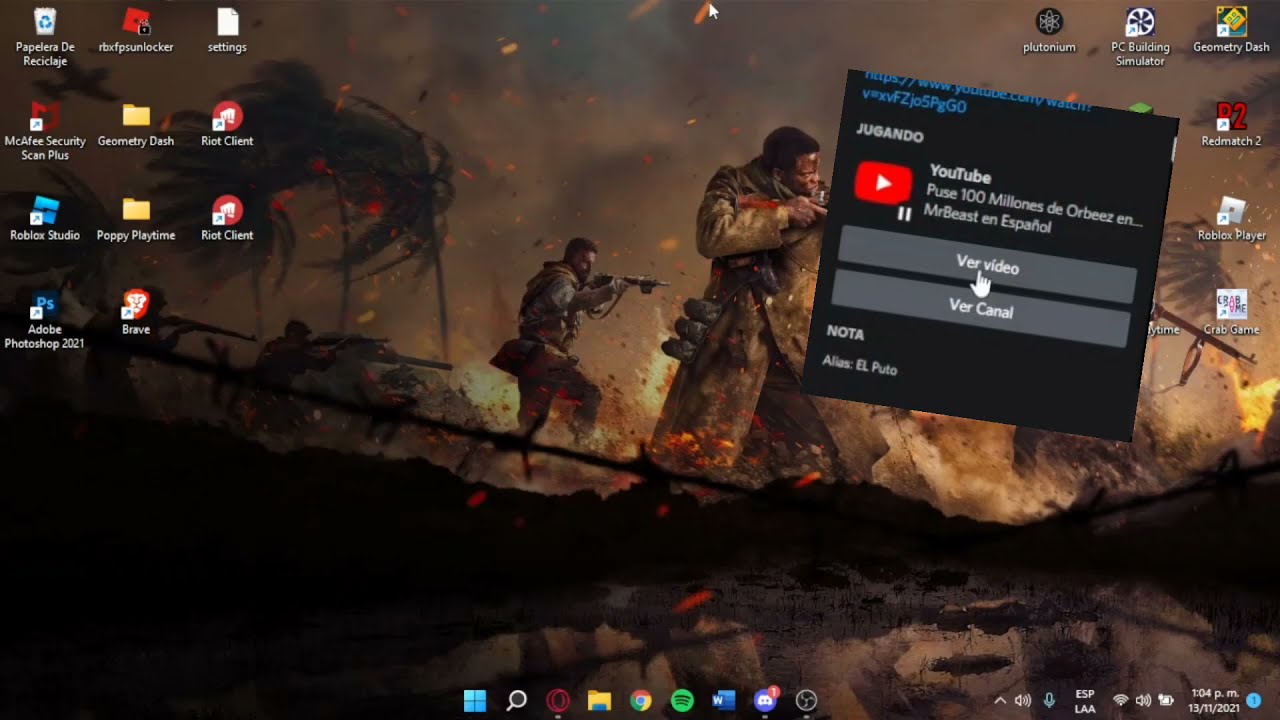This screenshot has width=1280, height=720.
Task: Click the YouTube logo in the activity card
Action: click(883, 183)
